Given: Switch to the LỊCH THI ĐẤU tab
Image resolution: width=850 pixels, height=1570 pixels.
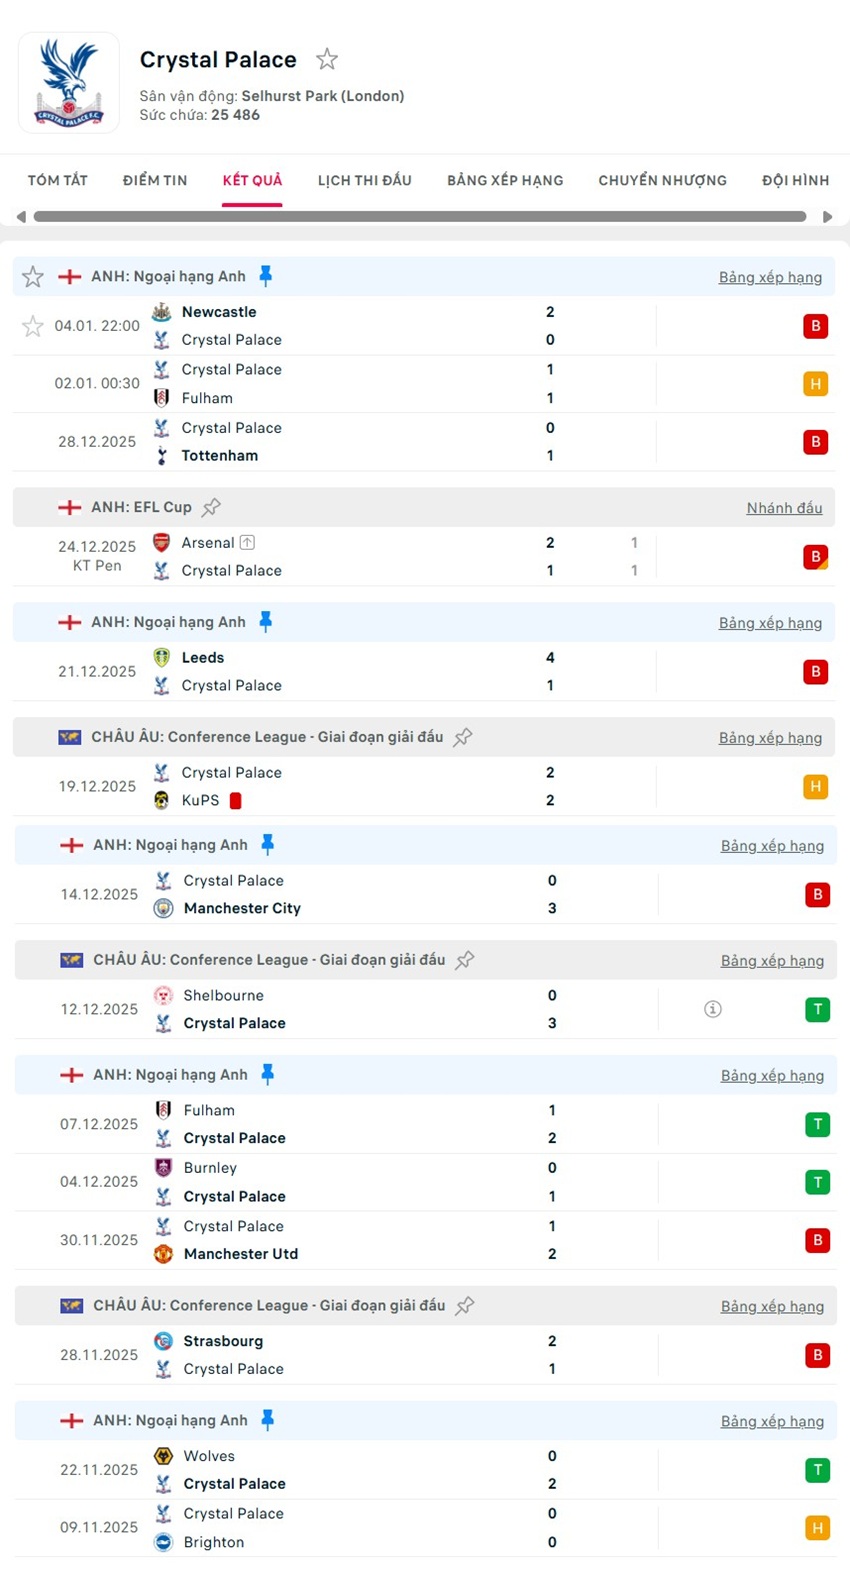Looking at the screenshot, I should coord(364,181).
